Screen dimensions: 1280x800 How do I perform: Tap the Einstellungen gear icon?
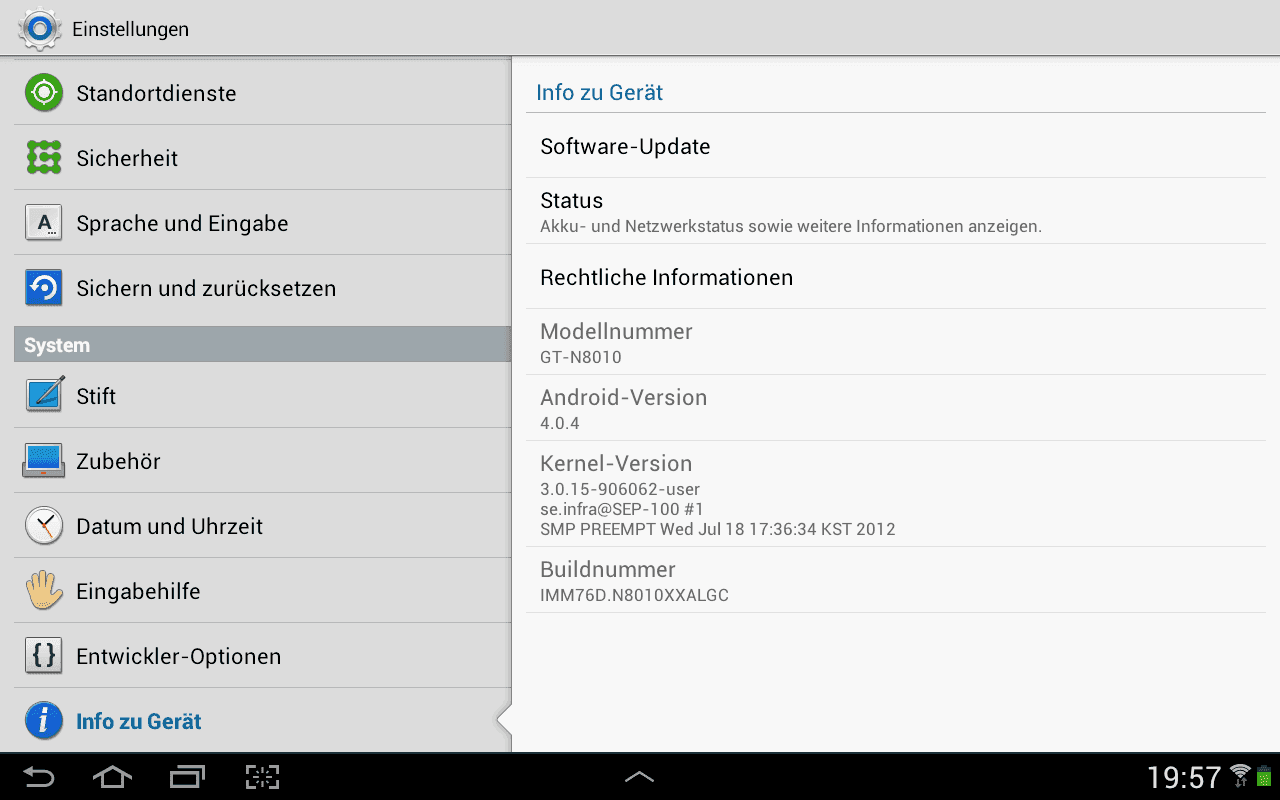coord(39,29)
